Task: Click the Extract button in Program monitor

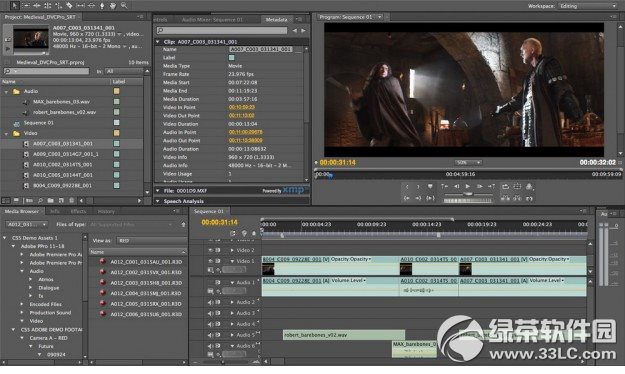Action: (517, 198)
